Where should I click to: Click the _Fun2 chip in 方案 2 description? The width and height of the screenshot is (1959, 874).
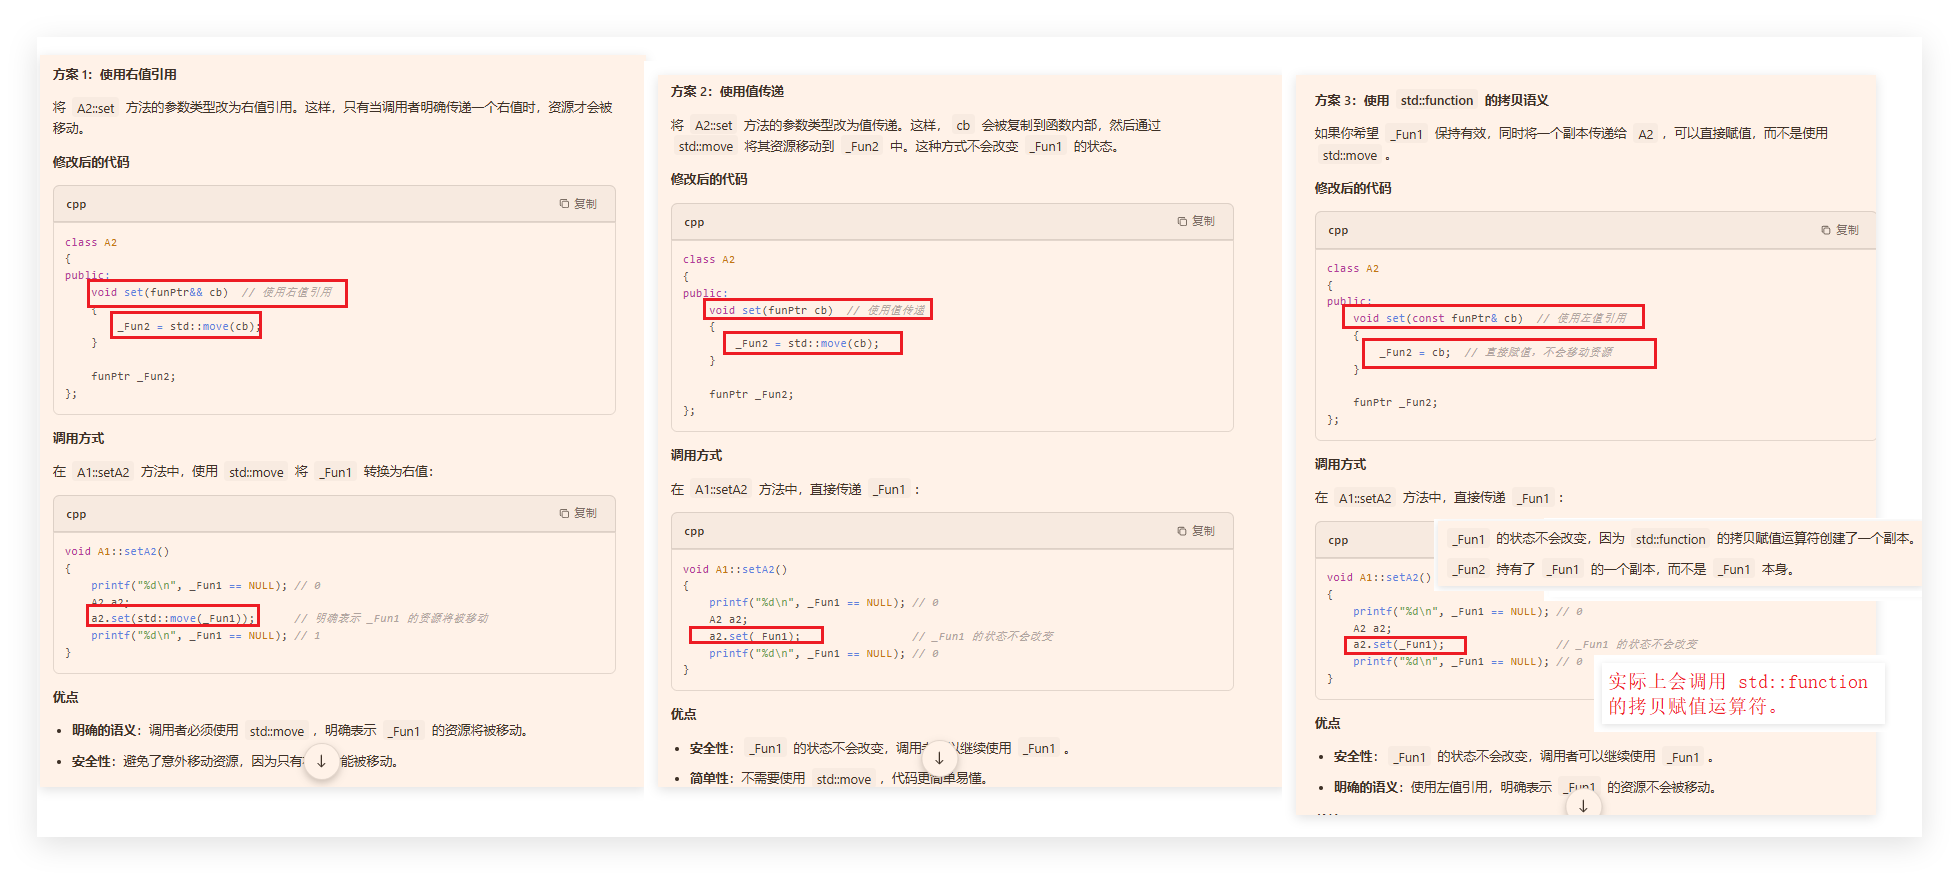click(862, 147)
